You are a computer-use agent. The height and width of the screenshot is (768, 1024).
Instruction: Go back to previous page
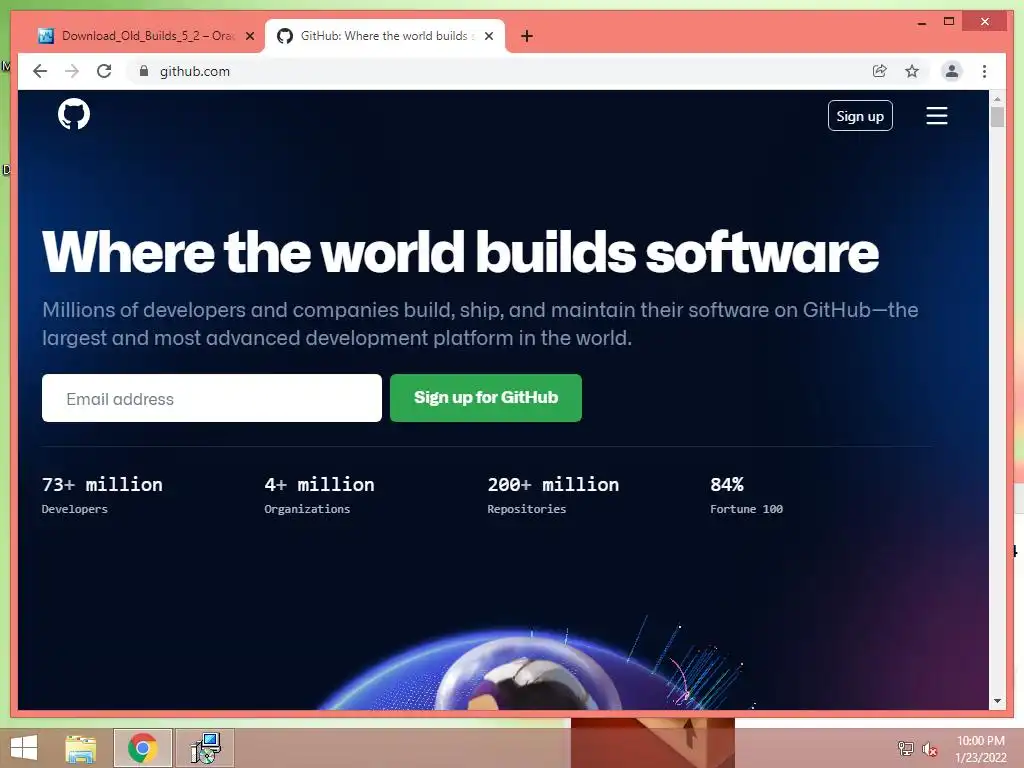coord(40,71)
